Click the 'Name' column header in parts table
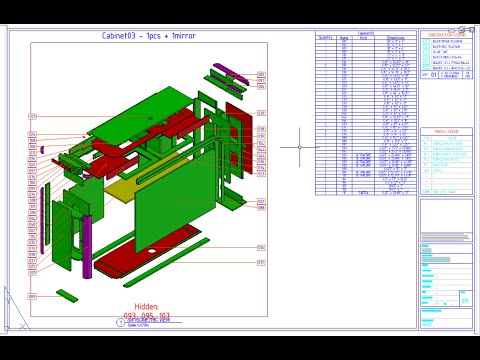Screen dimensions: 480x360 [x=344, y=38]
